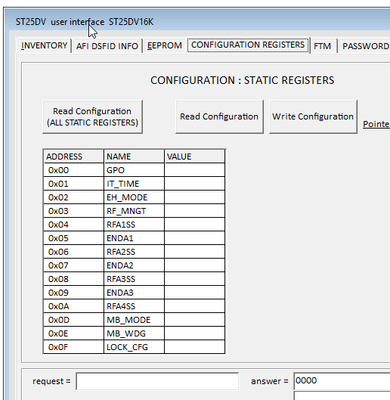Click the MB_WDG value cell
This screenshot has width=390, height=400.
194,334
